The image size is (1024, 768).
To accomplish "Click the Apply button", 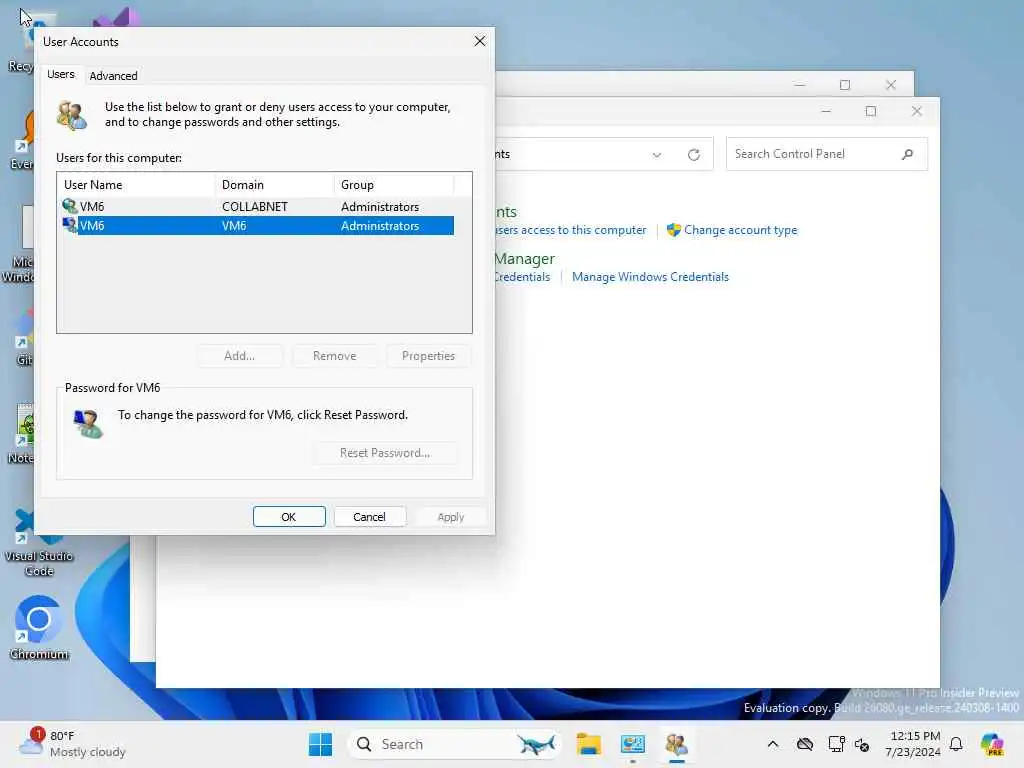I will coord(451,517).
